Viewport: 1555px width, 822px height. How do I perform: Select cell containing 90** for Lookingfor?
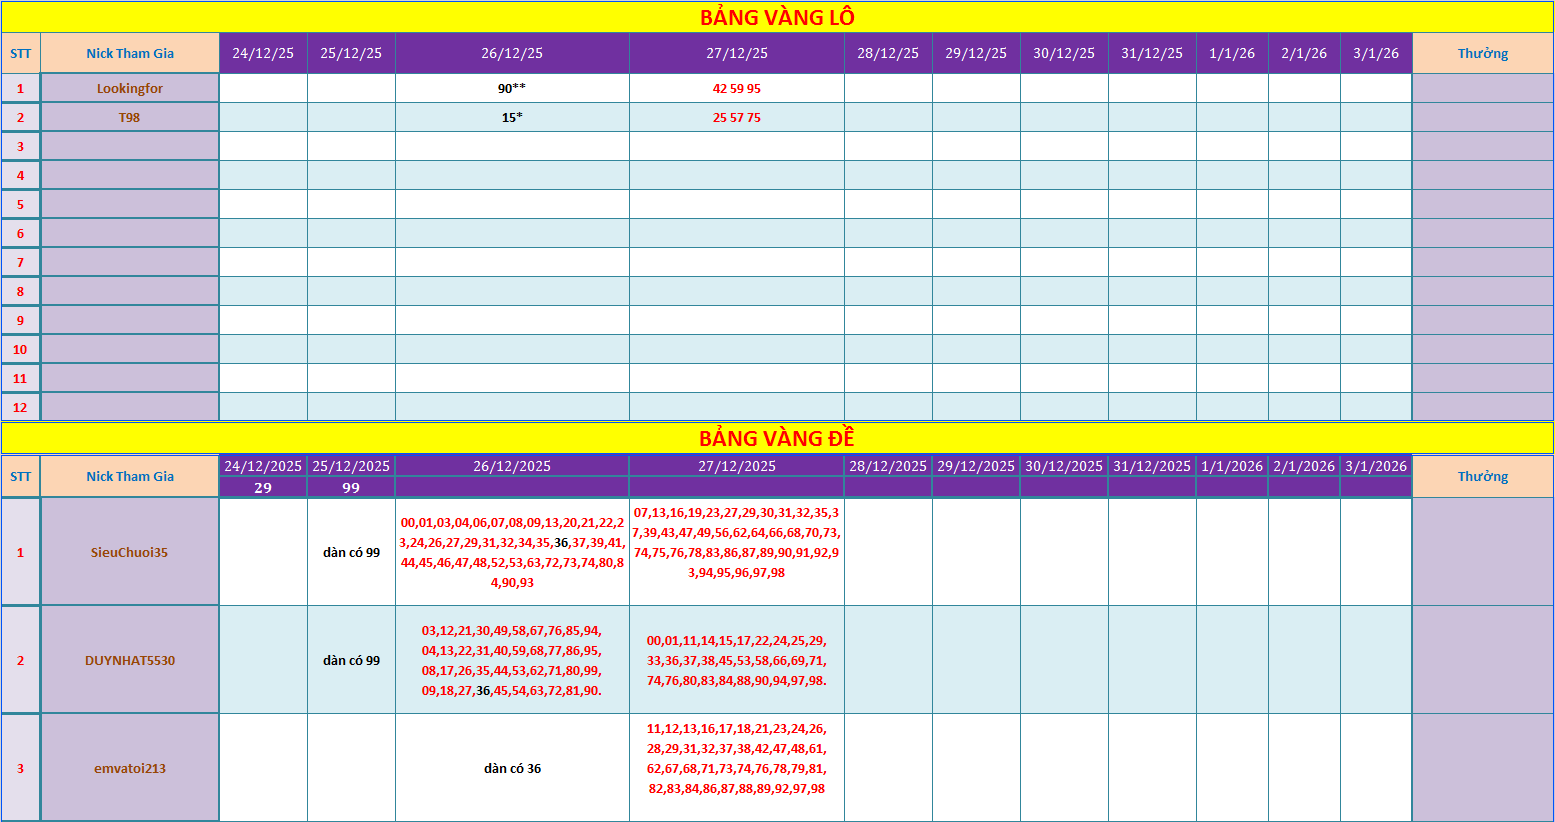coord(512,88)
